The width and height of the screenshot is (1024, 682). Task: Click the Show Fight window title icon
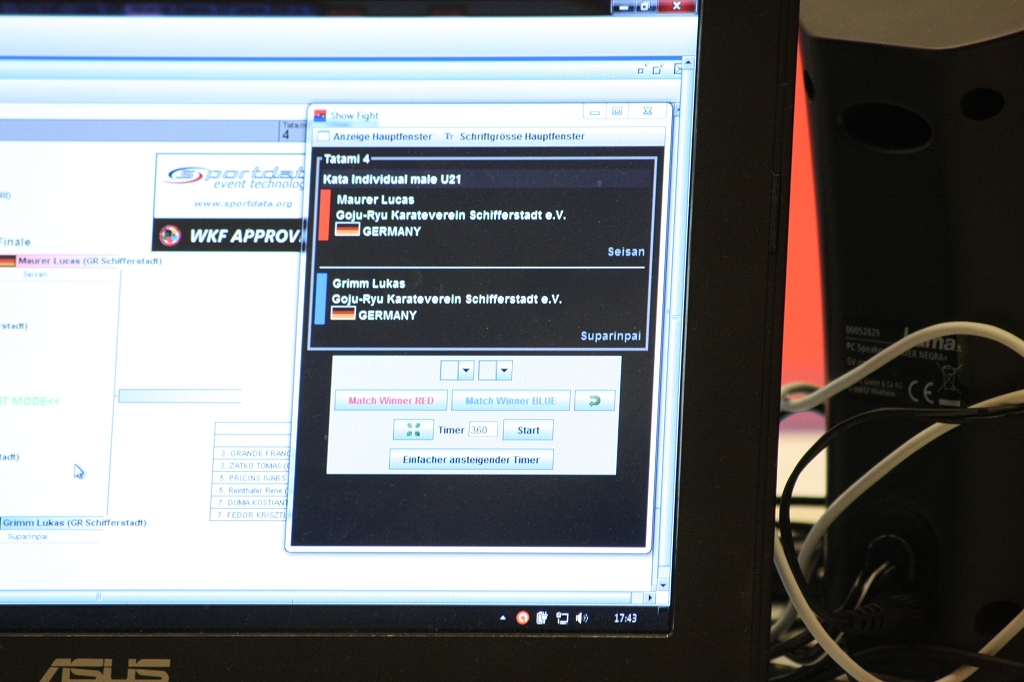(320, 116)
